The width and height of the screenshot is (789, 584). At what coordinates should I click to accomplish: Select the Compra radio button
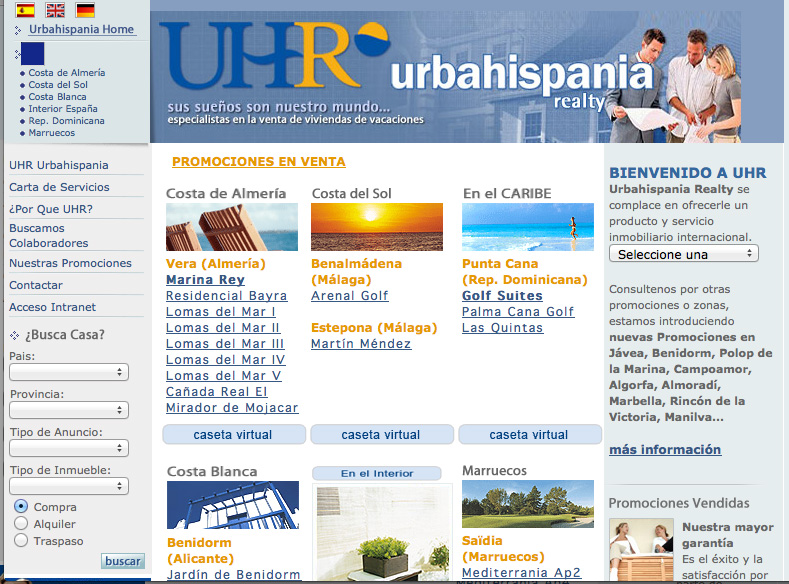coord(21,507)
